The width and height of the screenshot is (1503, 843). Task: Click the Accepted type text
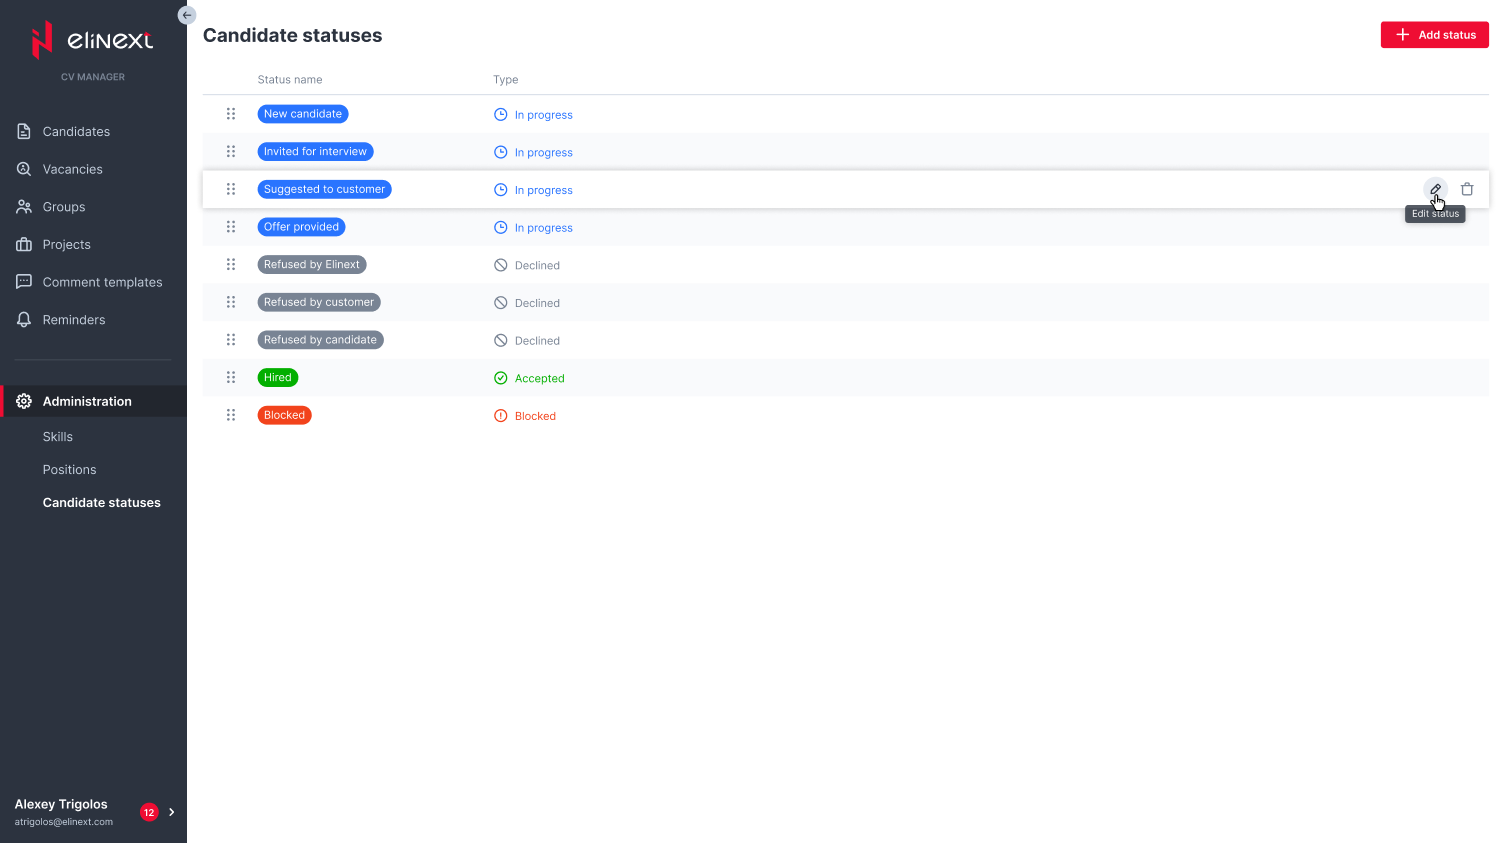point(540,379)
